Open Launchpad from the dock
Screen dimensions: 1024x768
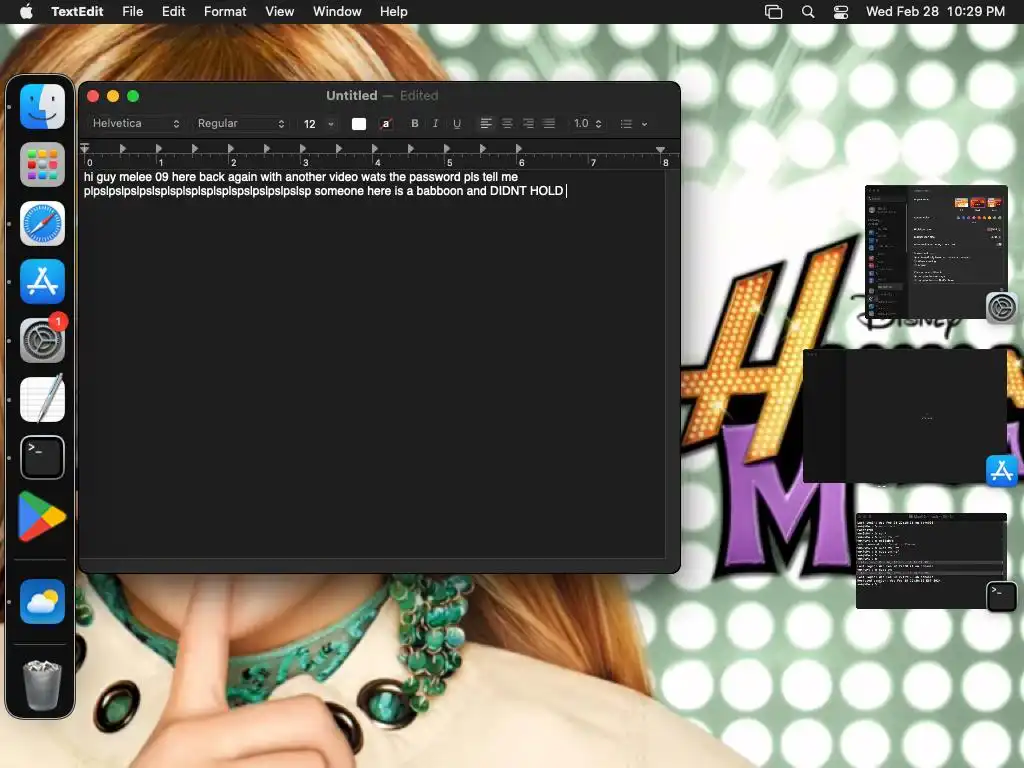point(42,165)
